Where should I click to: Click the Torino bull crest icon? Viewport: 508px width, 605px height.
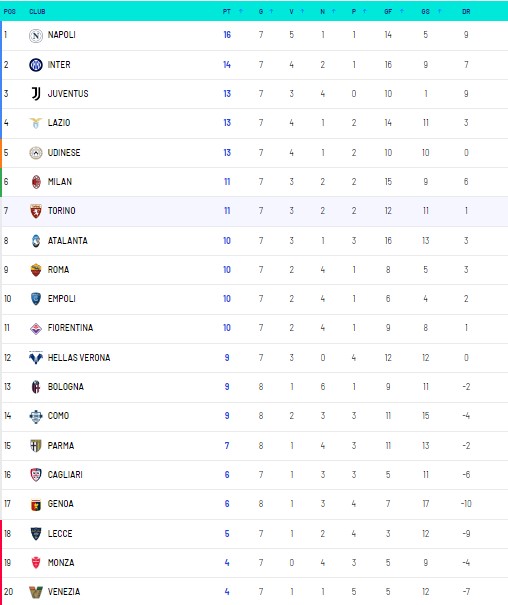(36, 211)
